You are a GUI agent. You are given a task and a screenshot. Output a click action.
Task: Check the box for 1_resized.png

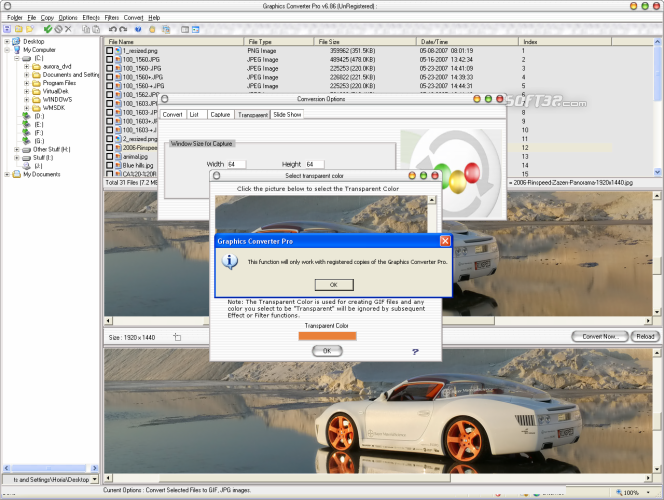pos(110,50)
